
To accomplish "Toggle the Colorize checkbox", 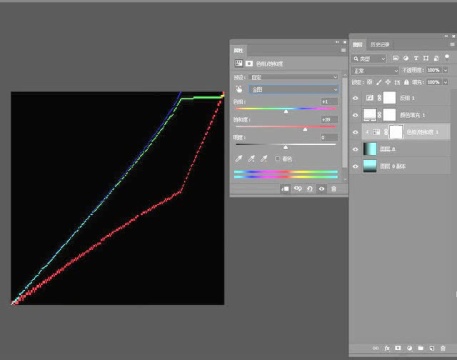I will tap(277, 159).
